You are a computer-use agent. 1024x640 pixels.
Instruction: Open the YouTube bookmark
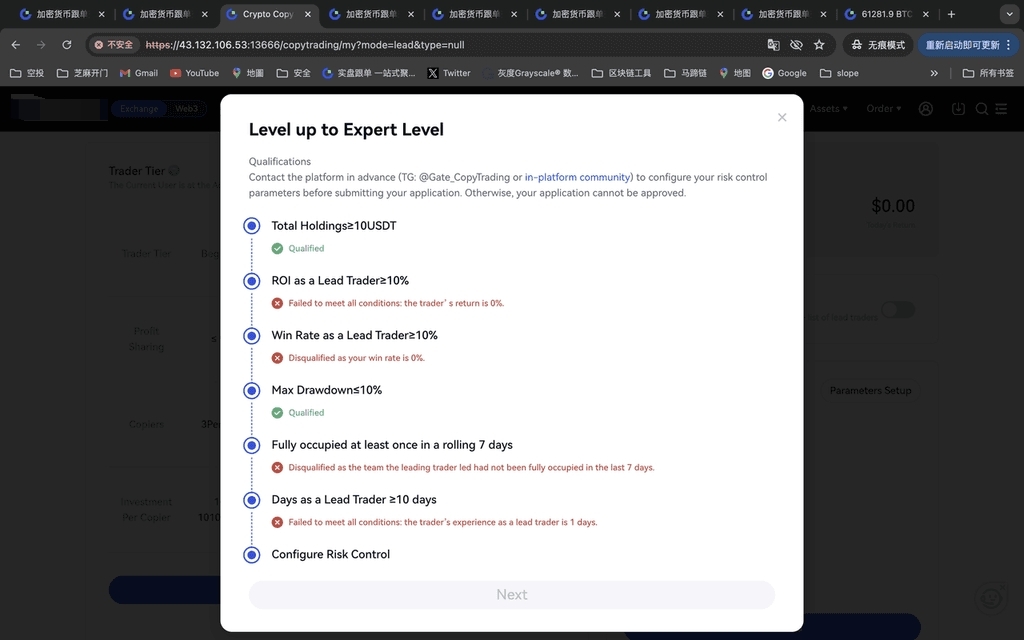[x=194, y=73]
